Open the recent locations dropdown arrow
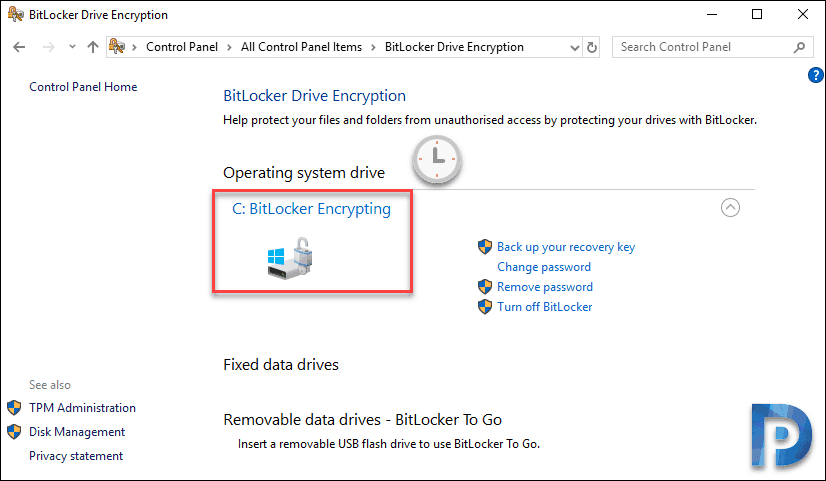This screenshot has height=481, width=826. click(72, 47)
